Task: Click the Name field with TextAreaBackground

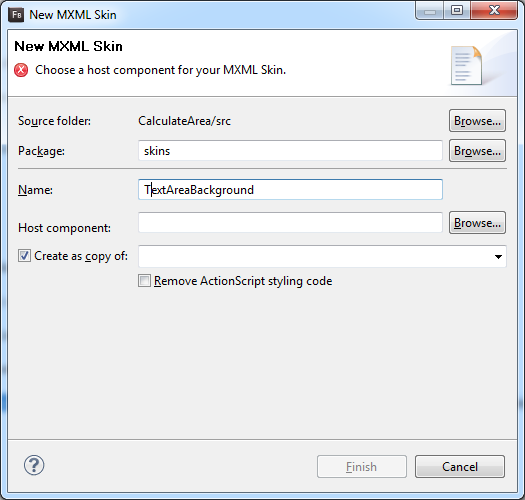Action: [290, 190]
